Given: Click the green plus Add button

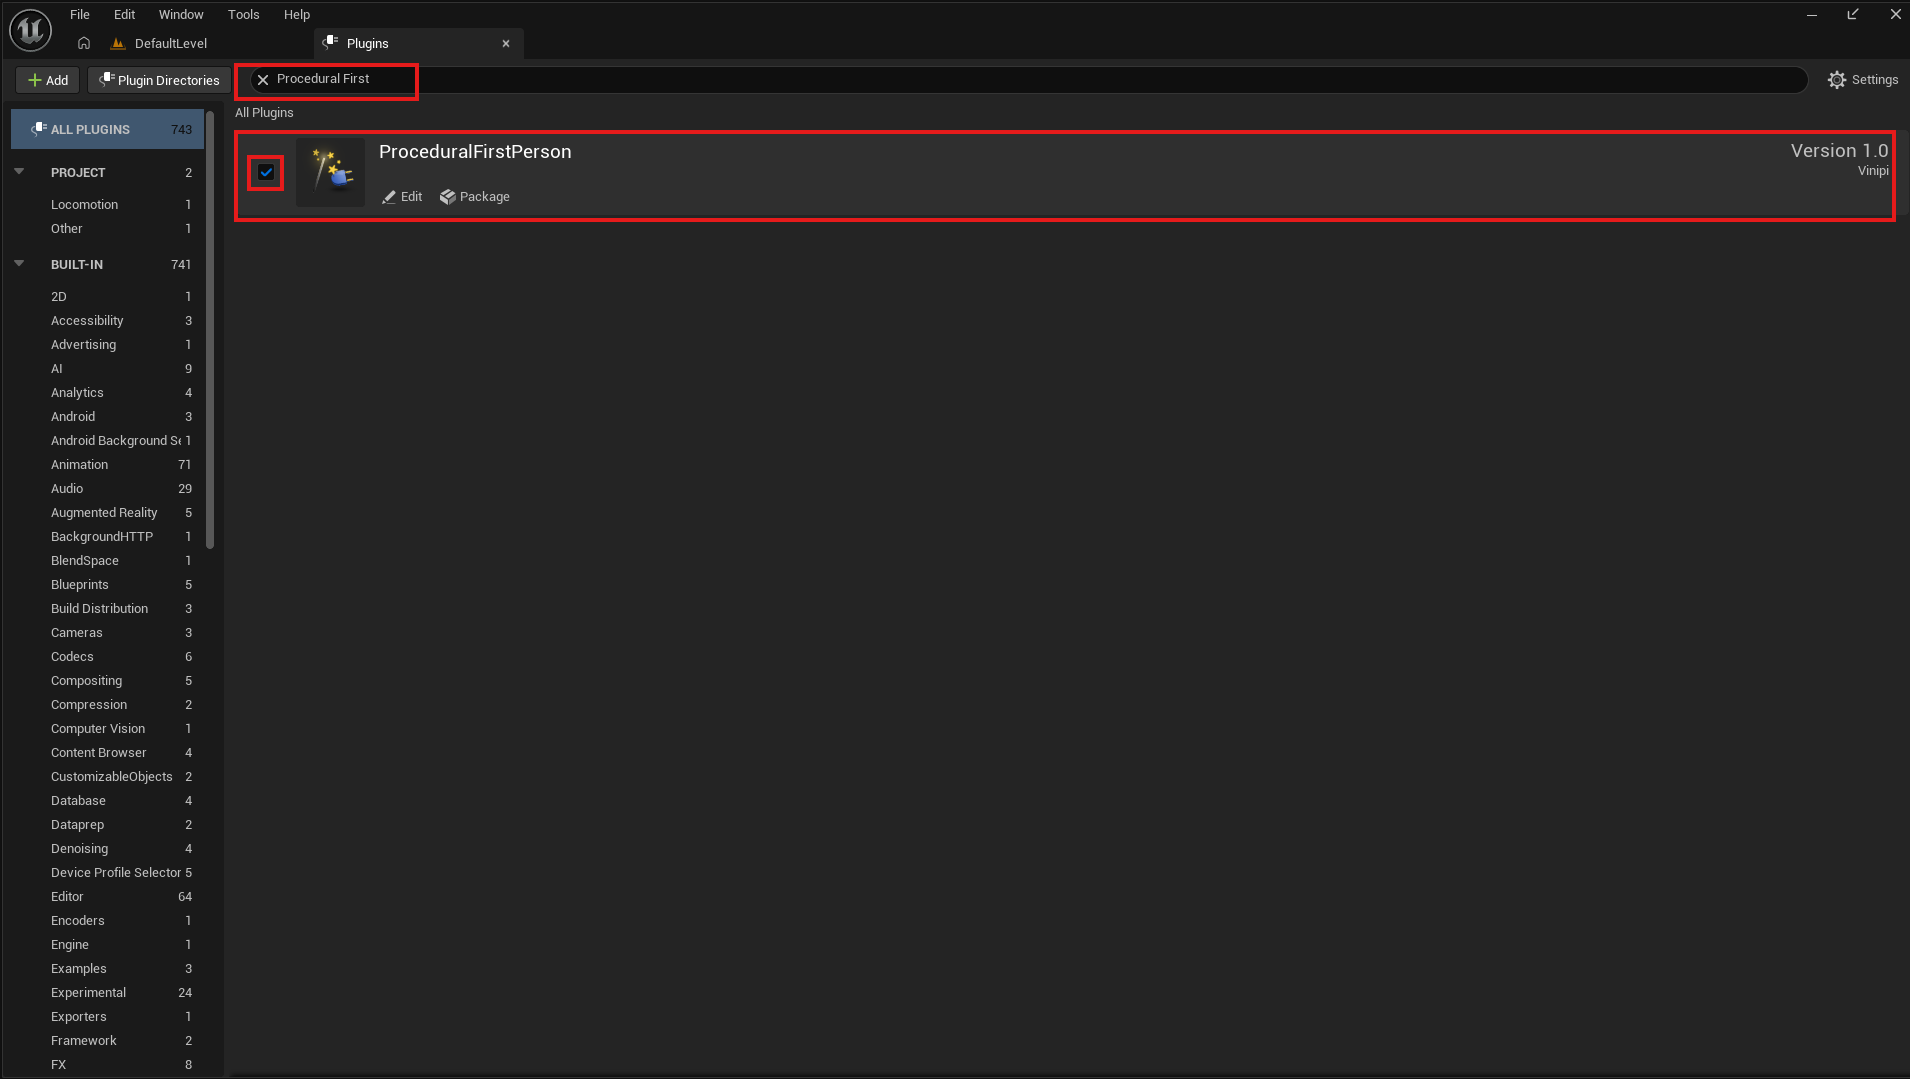Looking at the screenshot, I should click(48, 80).
